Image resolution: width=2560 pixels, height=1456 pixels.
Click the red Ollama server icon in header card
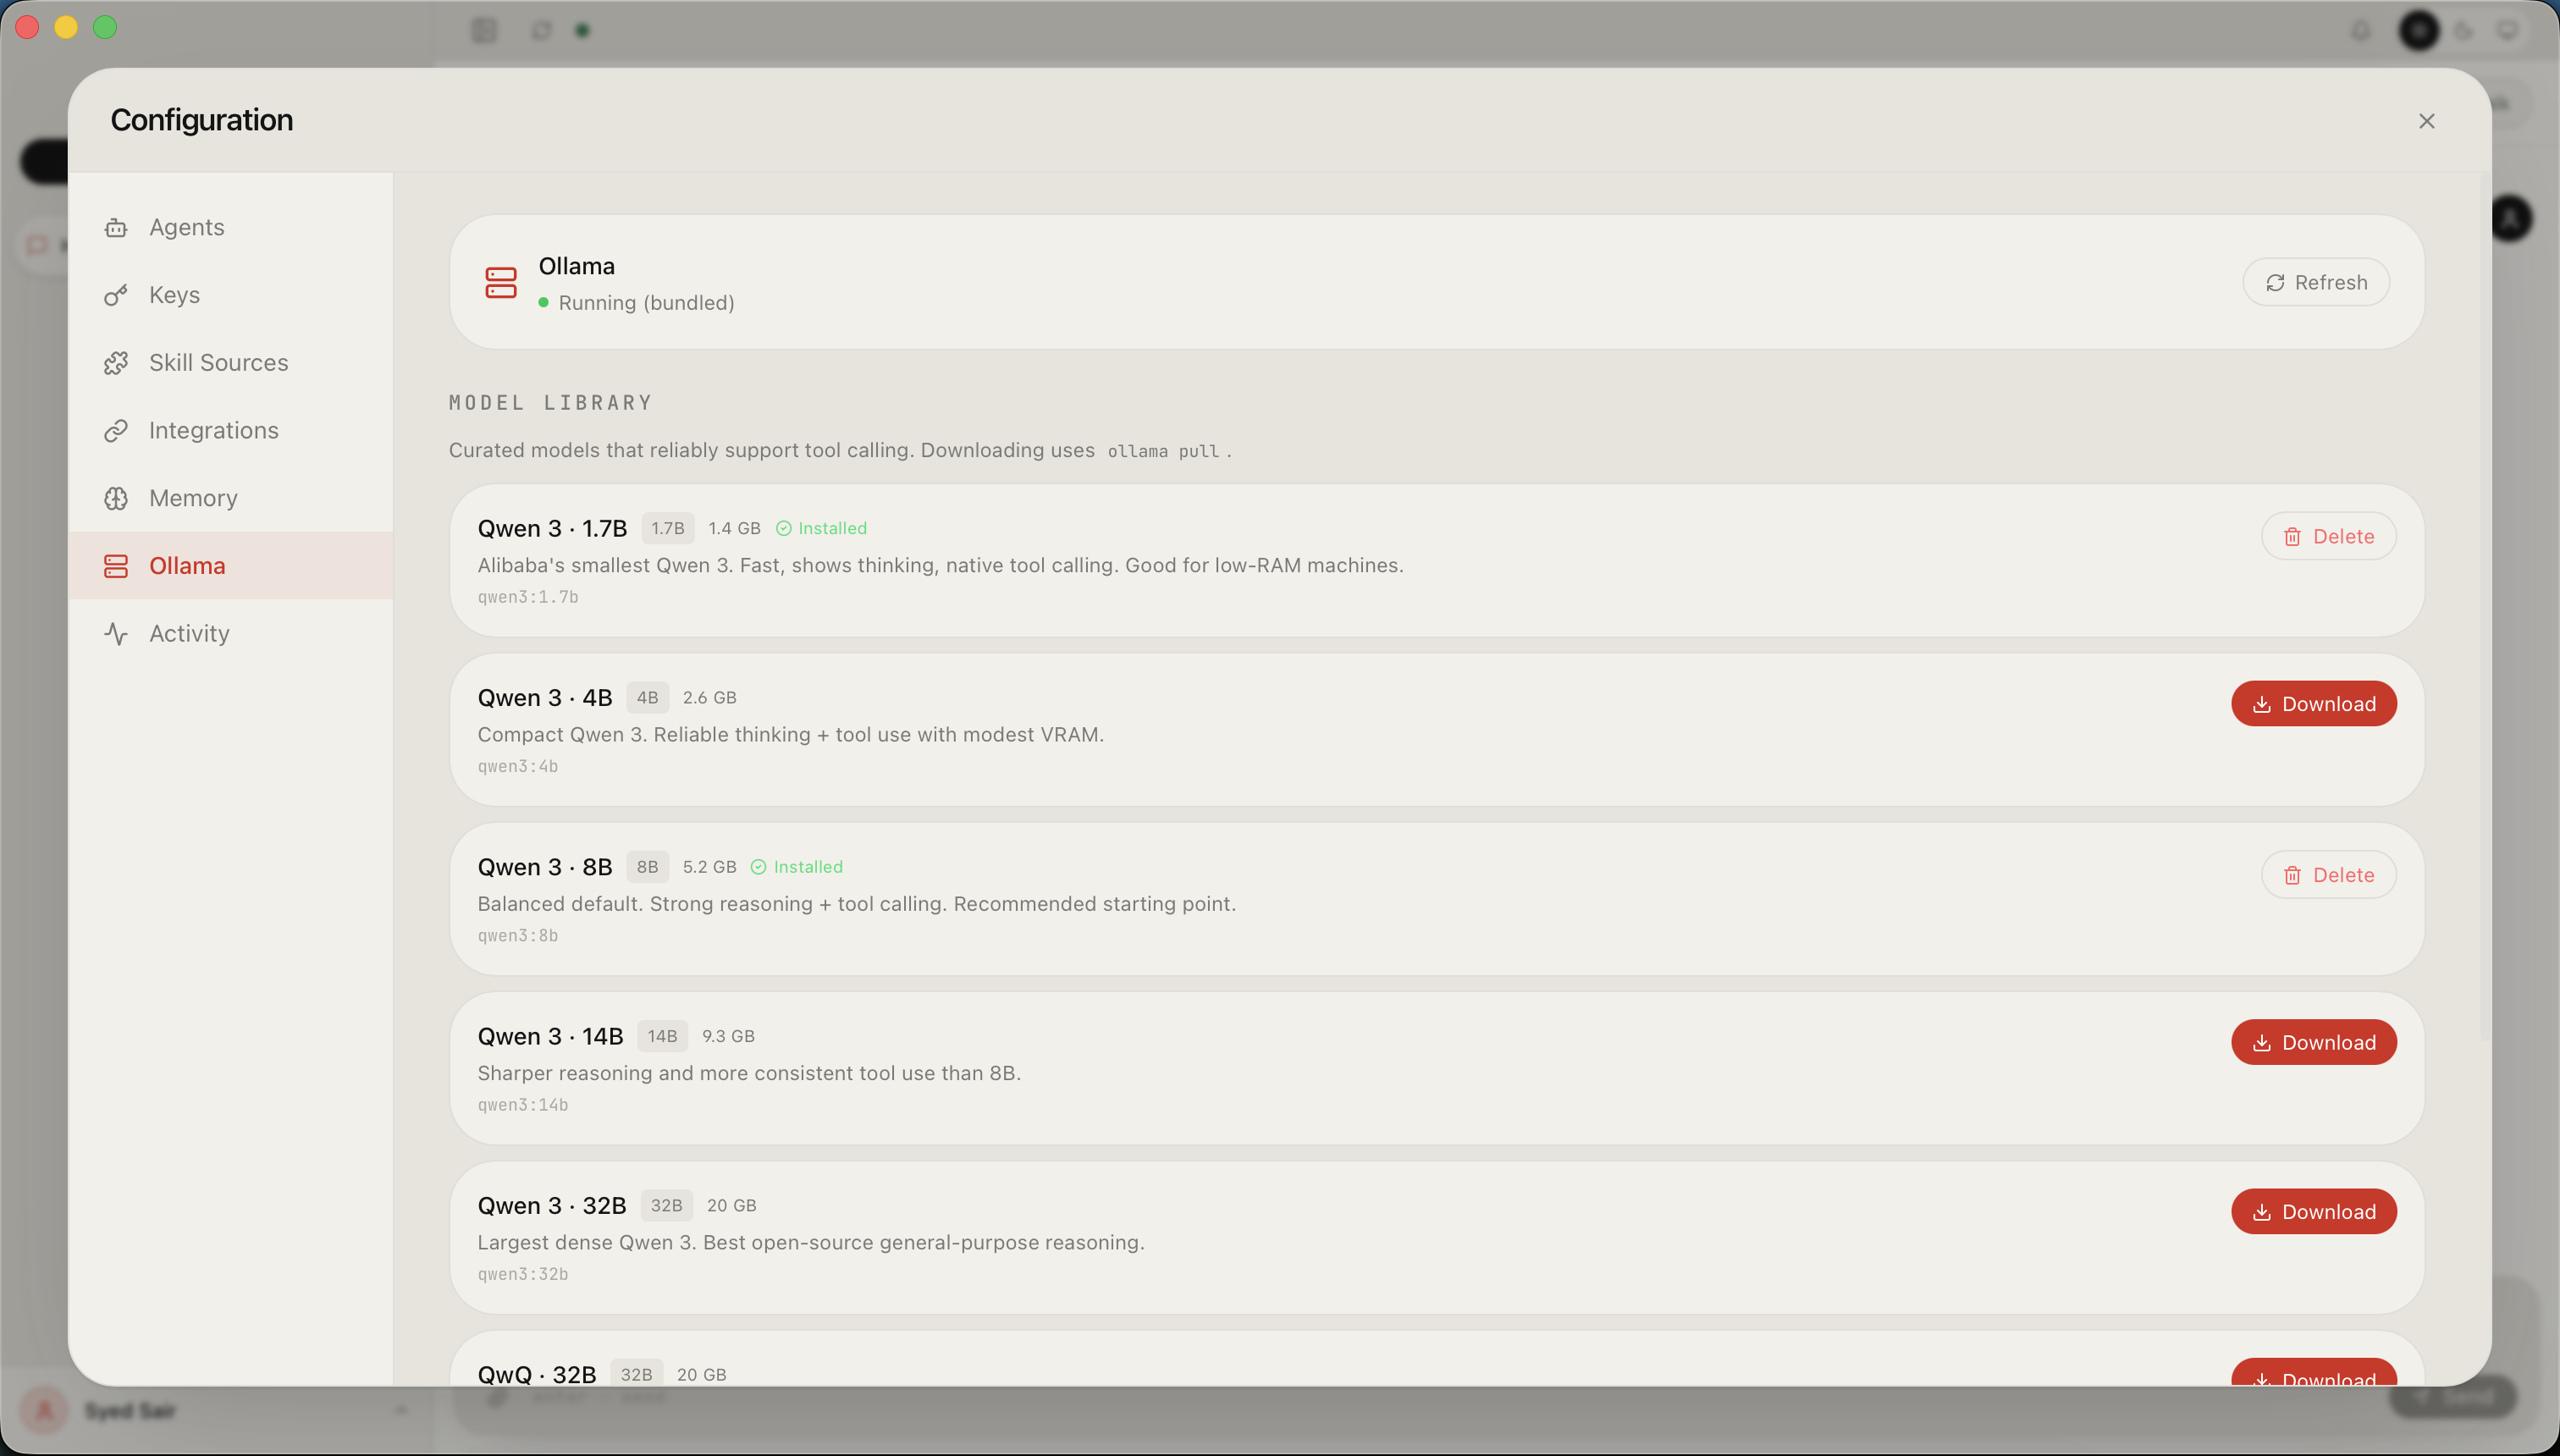coord(500,282)
